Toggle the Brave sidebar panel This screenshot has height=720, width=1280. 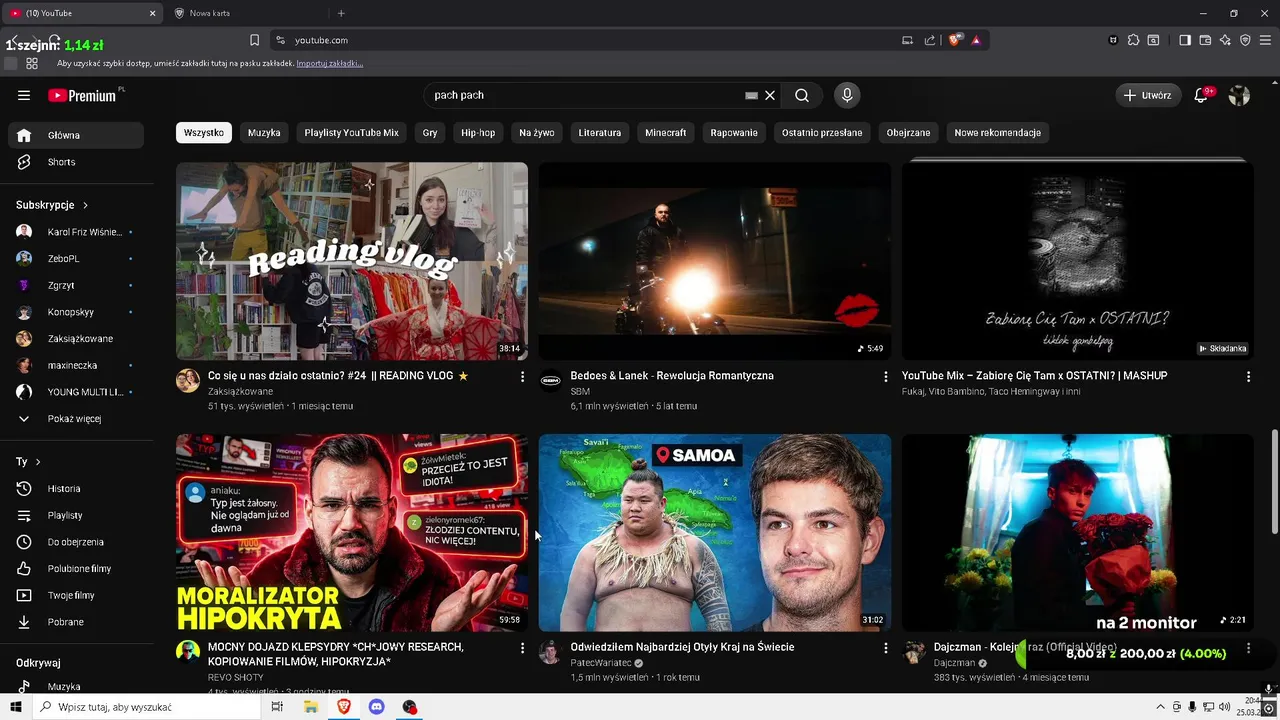click(x=1185, y=40)
